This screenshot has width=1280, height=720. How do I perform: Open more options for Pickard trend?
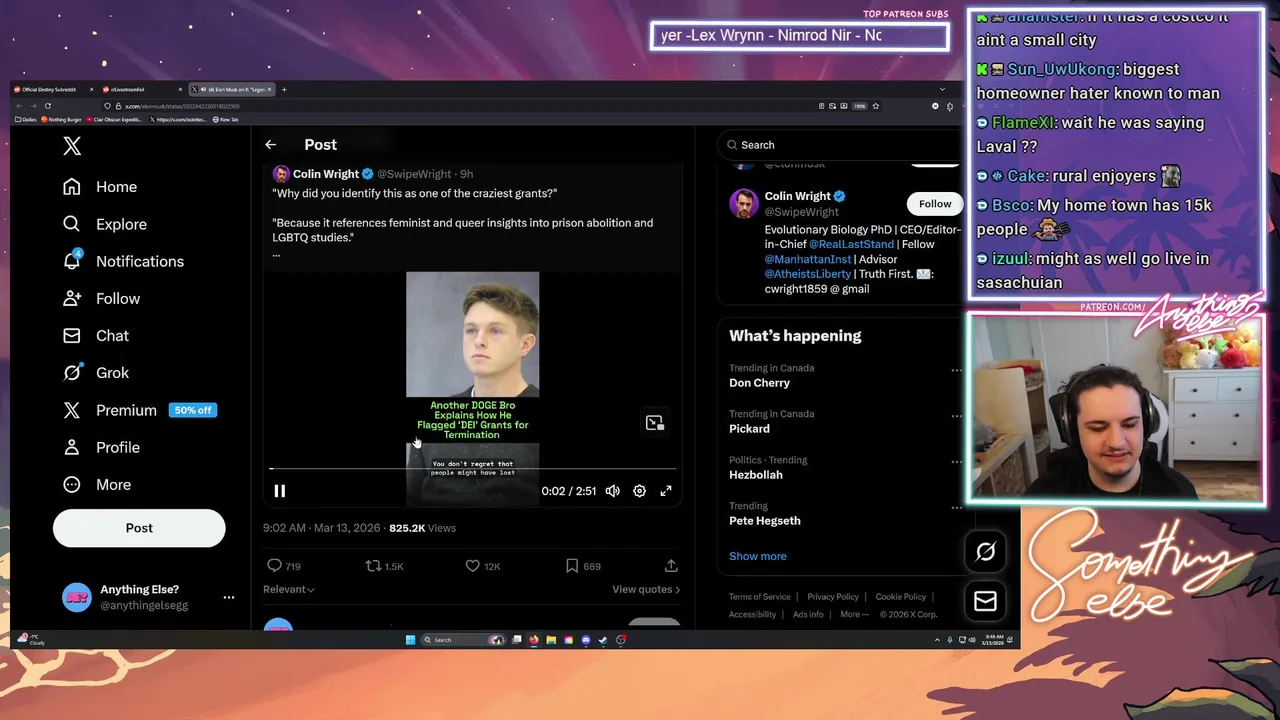pos(956,416)
